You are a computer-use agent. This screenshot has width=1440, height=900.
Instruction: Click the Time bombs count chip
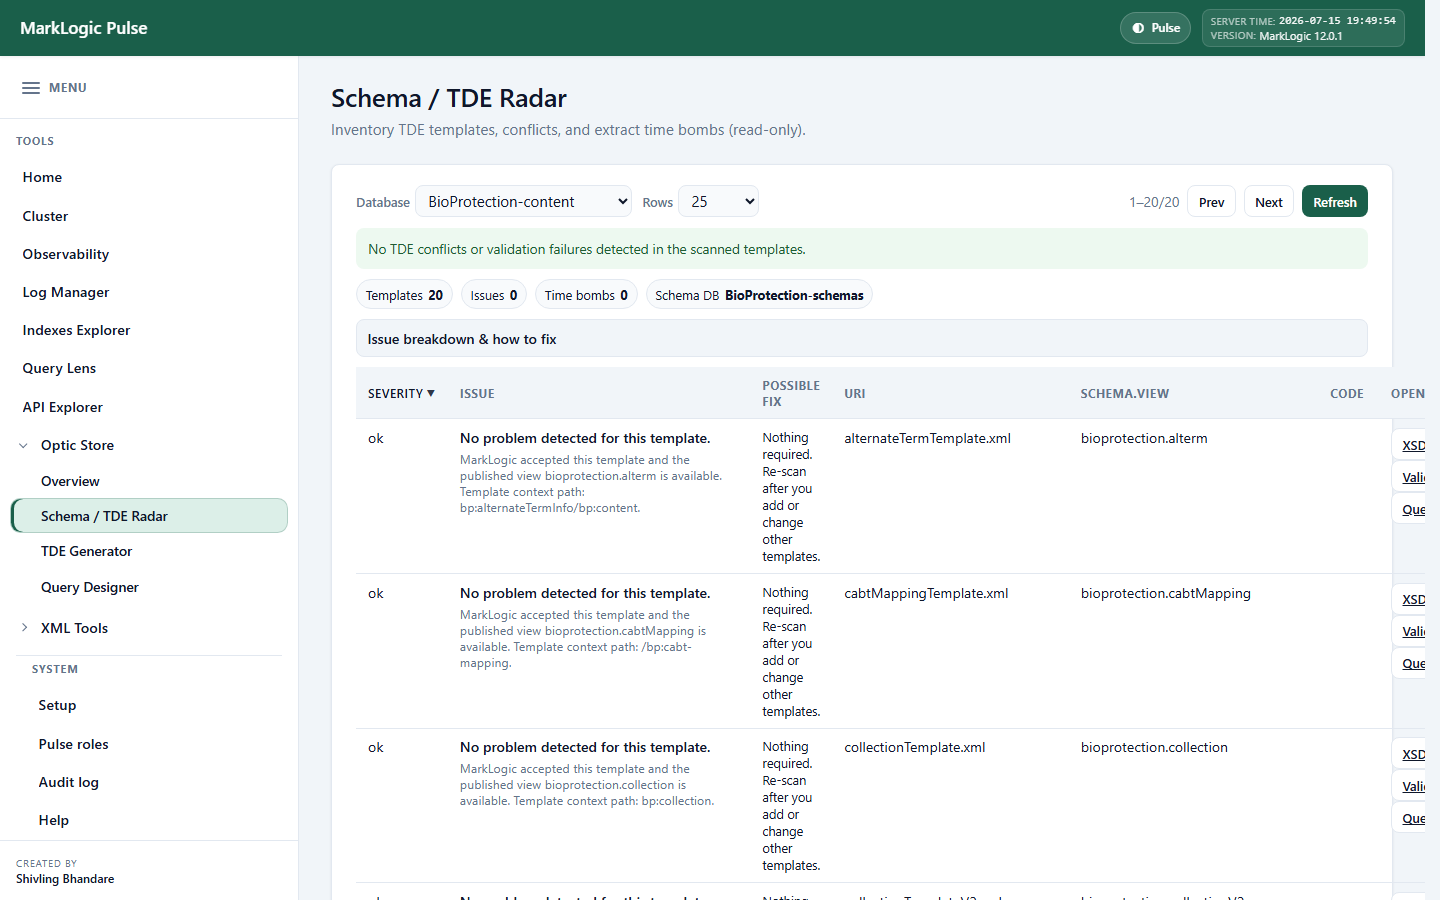586,295
